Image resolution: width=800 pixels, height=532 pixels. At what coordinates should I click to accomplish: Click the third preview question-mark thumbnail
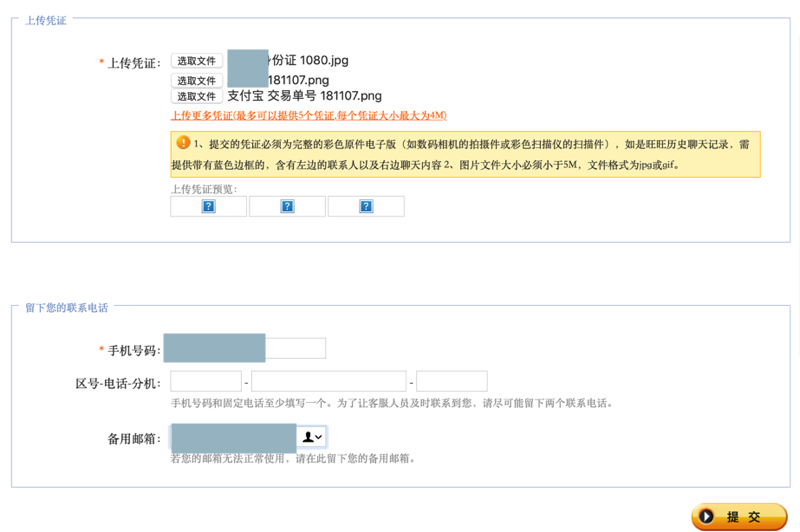point(366,207)
